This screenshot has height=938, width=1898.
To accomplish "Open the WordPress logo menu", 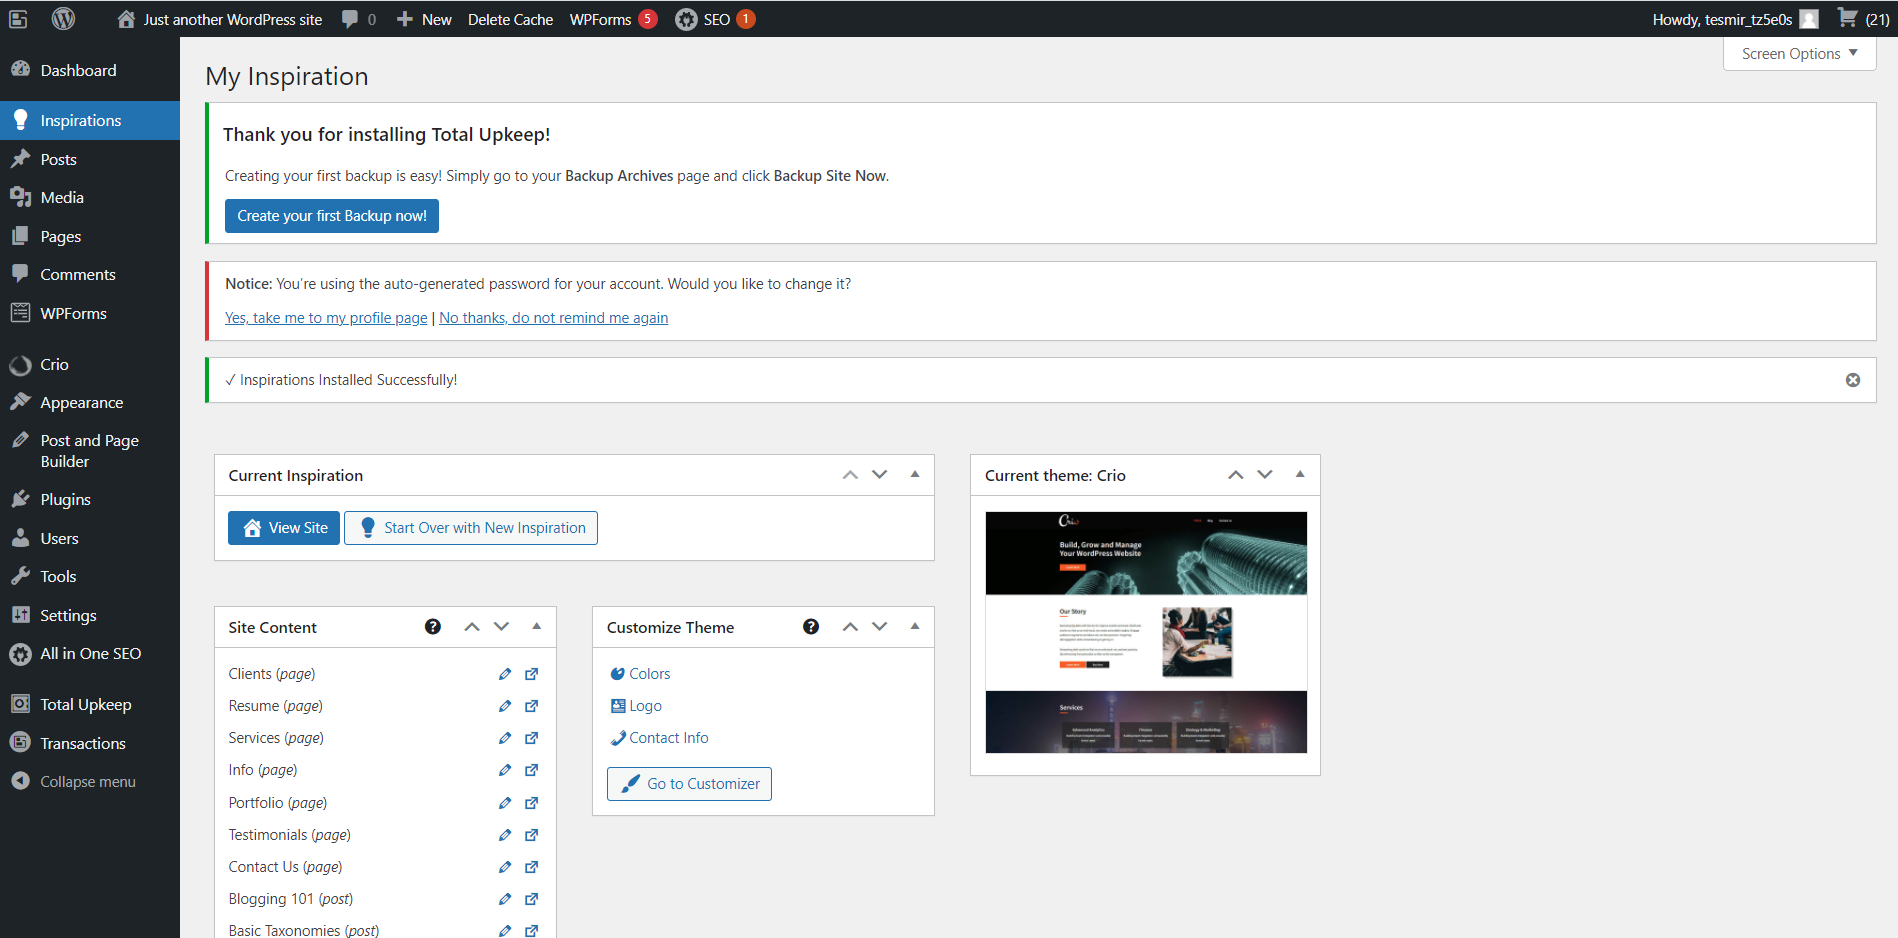I will click(x=63, y=19).
